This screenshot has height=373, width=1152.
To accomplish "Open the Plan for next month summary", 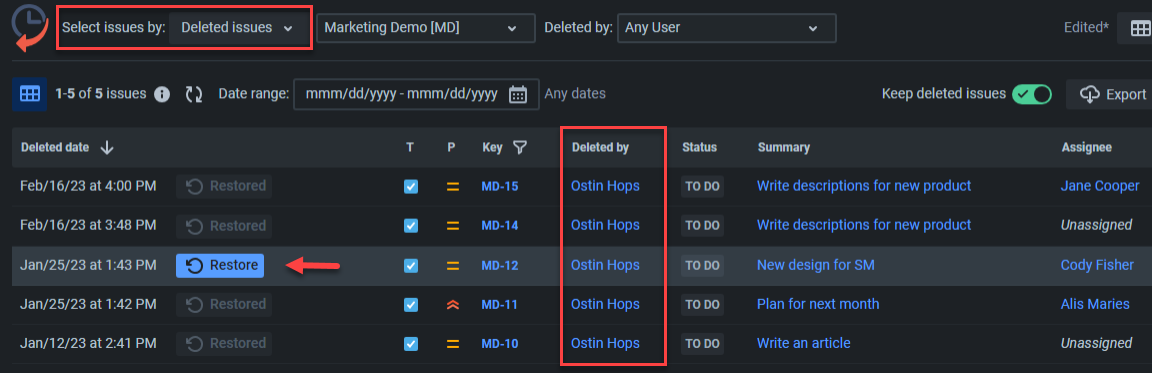I will [x=818, y=304].
